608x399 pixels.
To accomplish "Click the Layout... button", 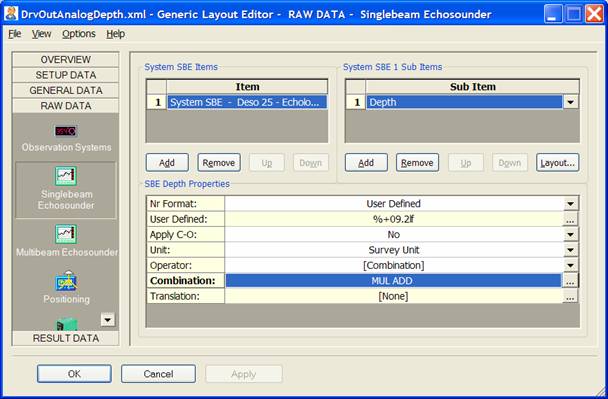I will coord(558,162).
